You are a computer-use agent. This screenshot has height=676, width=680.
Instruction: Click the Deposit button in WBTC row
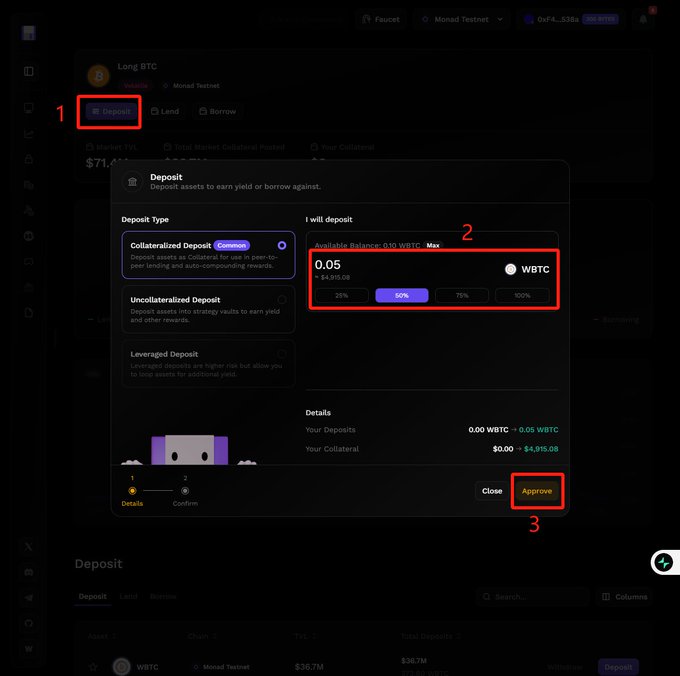[618, 666]
